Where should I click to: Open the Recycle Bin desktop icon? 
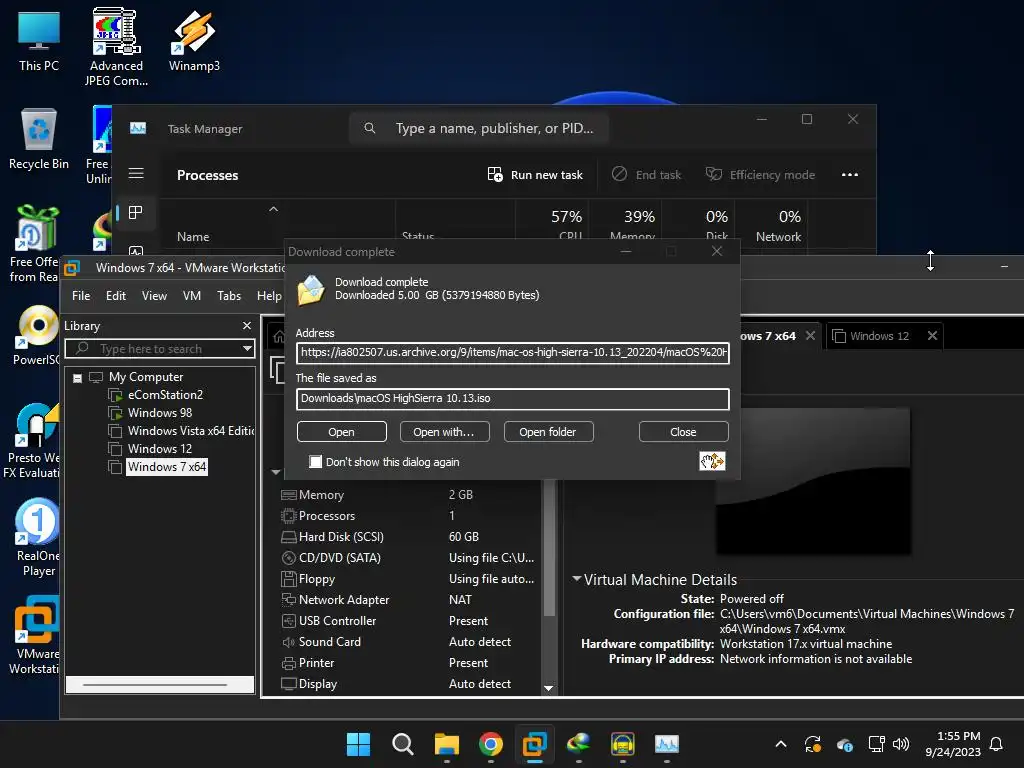(x=39, y=139)
